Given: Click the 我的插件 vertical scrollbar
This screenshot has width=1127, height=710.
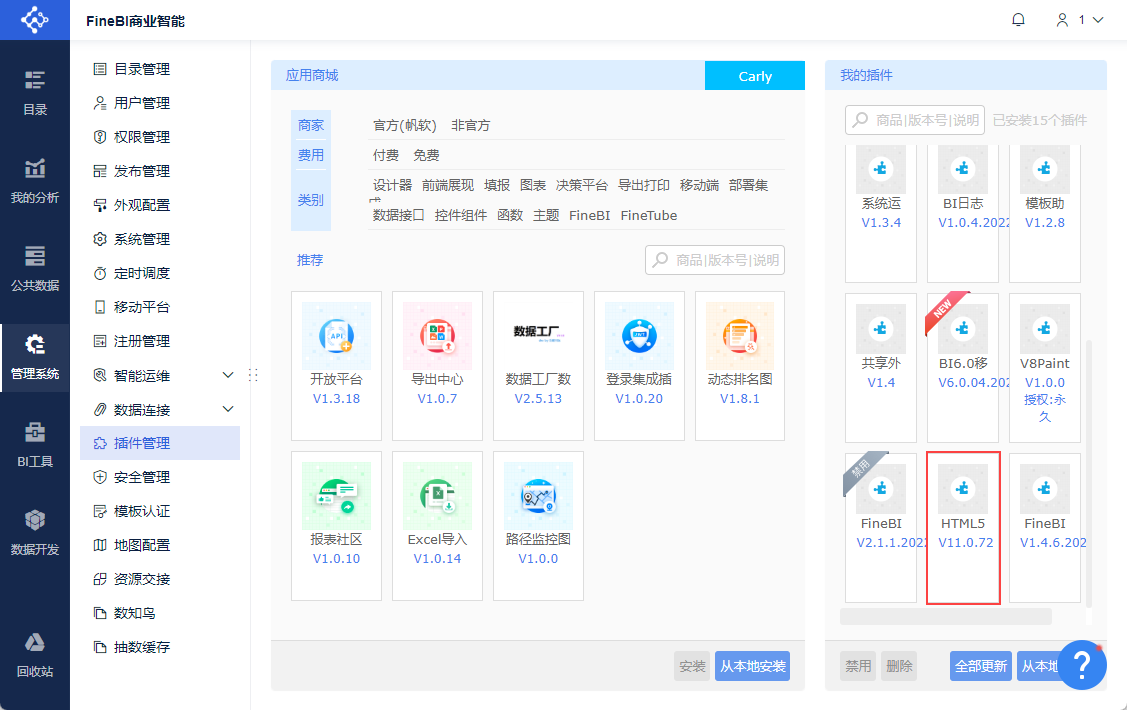Looking at the screenshot, I should (1089, 474).
